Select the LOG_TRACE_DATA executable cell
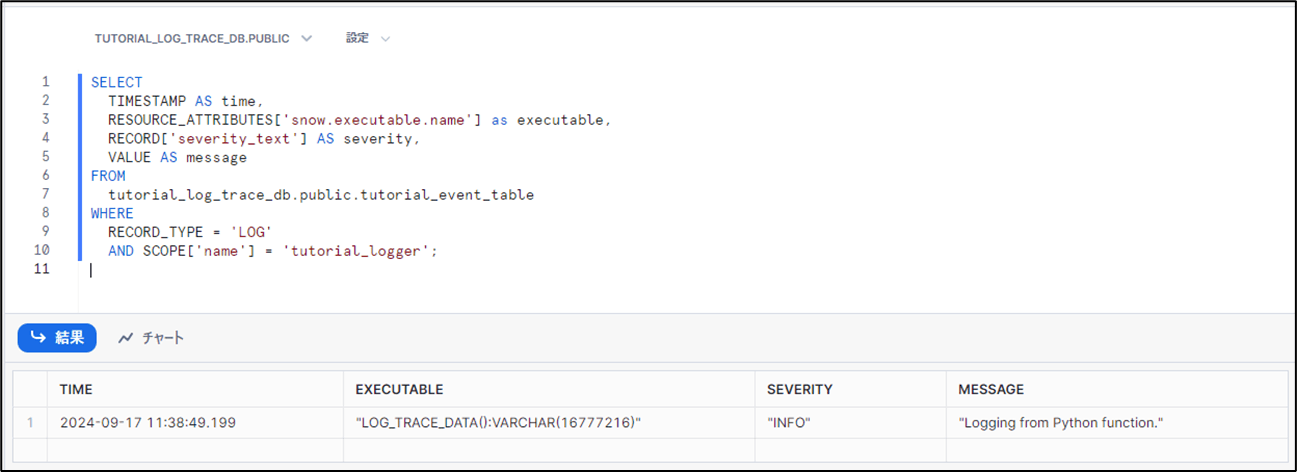Viewport: 1297px width, 472px height. 498,423
